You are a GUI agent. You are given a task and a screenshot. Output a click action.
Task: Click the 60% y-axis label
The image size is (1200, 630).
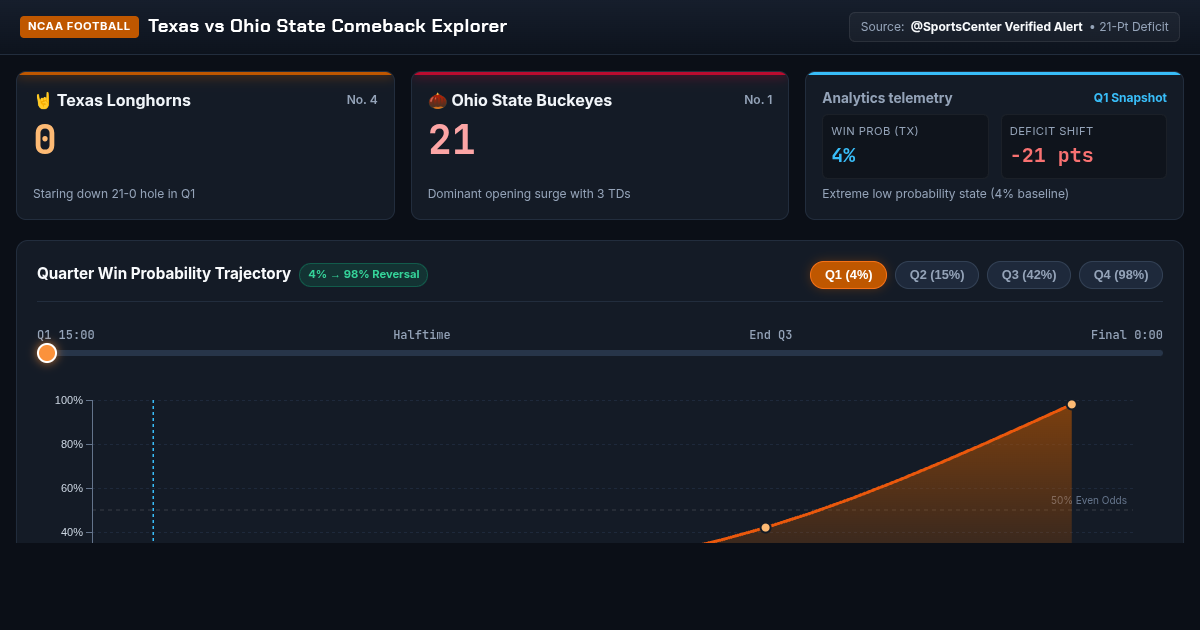pos(71,488)
